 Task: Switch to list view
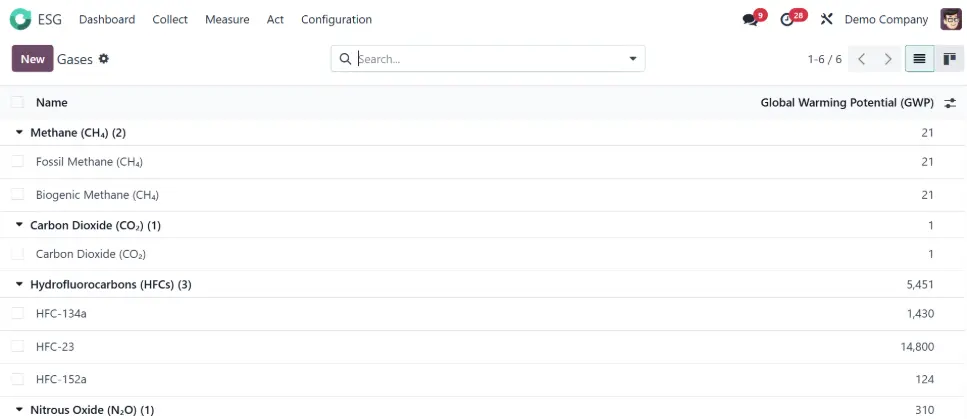coord(919,59)
